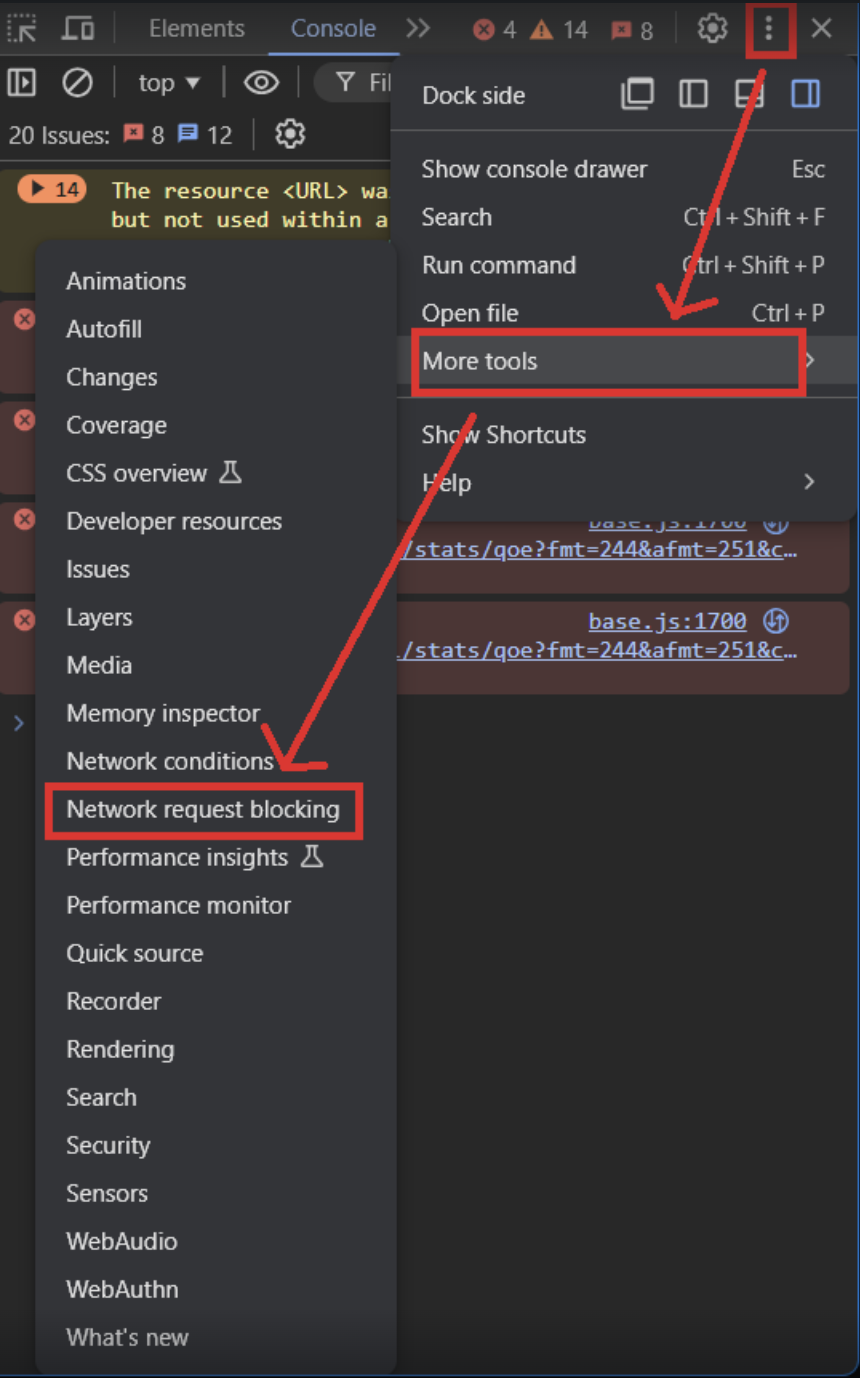
Task: Open the customize DevTools three-dot menu
Action: click(768, 28)
